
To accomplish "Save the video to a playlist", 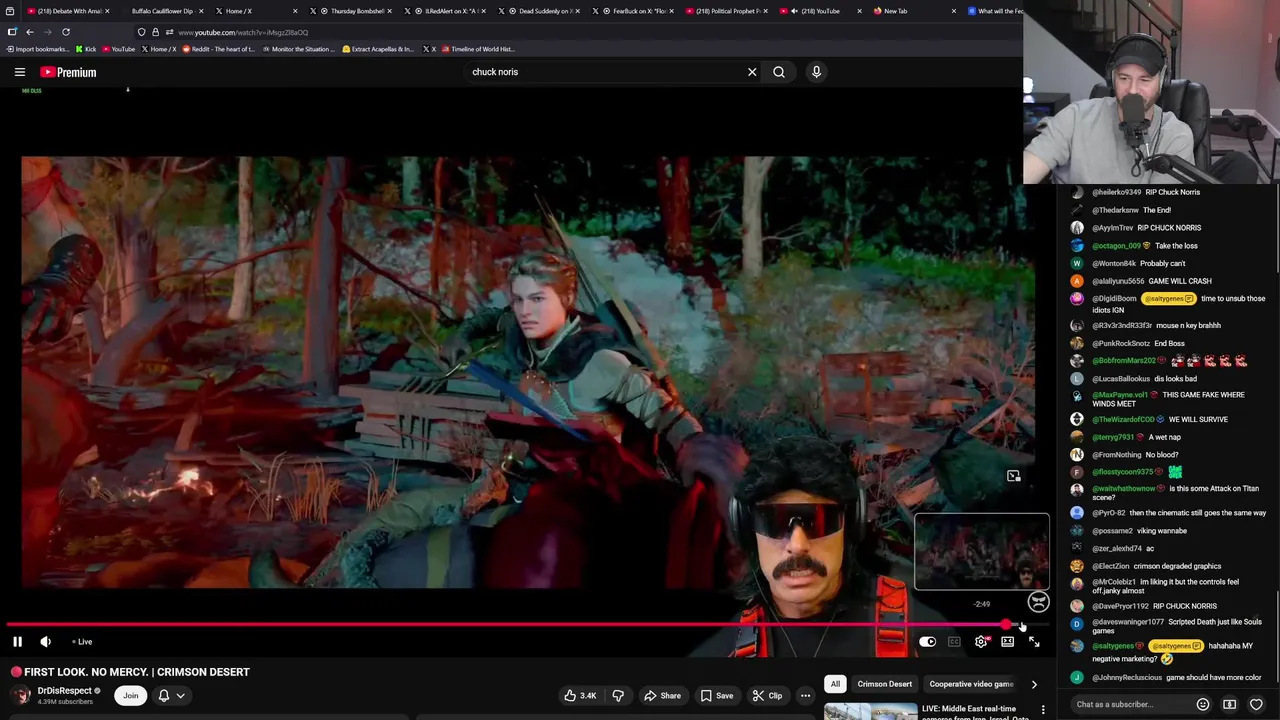I will click(x=717, y=696).
